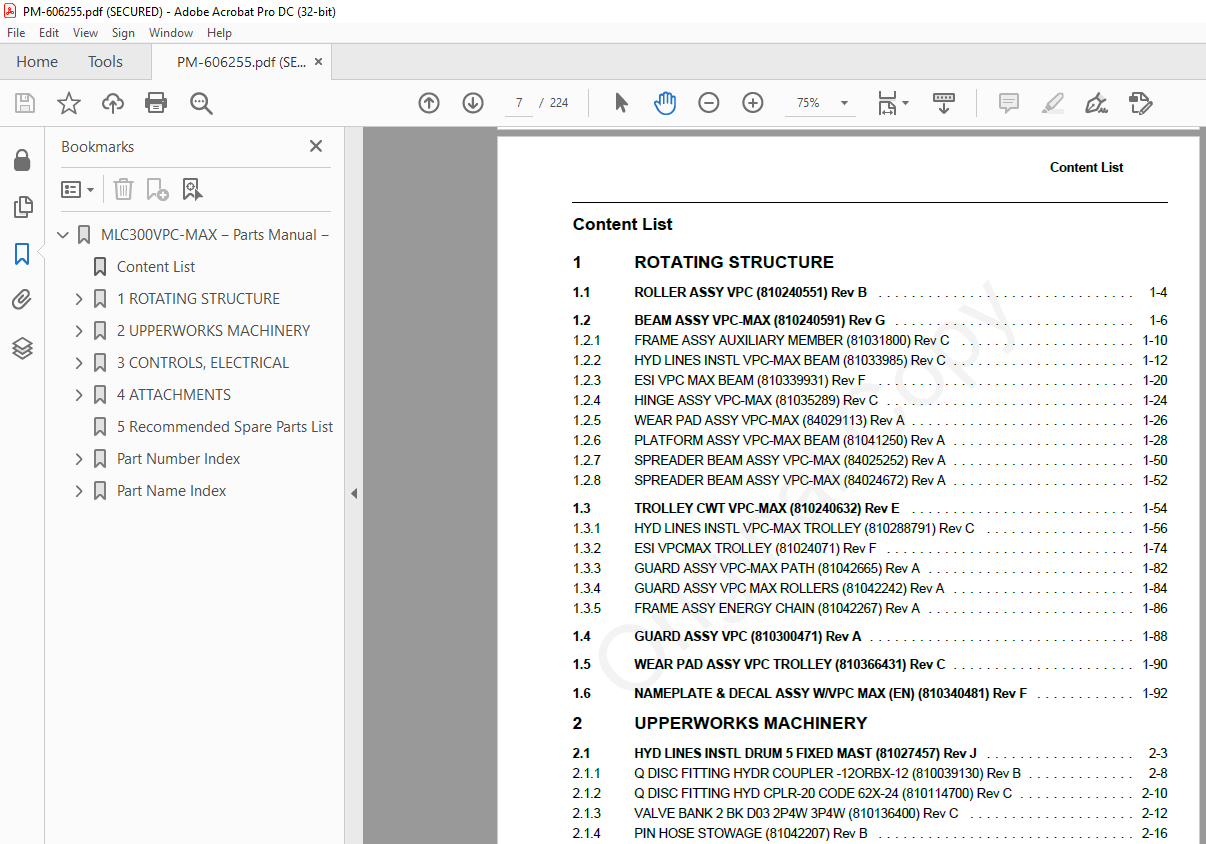The image size is (1206, 844).
Task: Activate the Hand pan tool
Action: 665,103
